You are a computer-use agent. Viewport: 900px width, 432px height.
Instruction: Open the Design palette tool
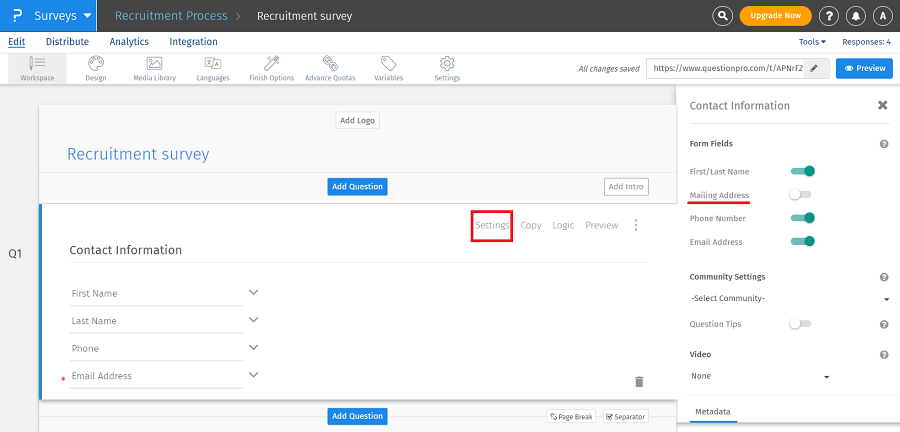pos(96,68)
